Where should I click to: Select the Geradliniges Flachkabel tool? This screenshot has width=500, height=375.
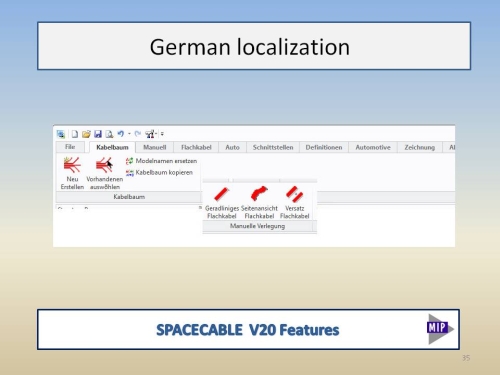click(222, 203)
